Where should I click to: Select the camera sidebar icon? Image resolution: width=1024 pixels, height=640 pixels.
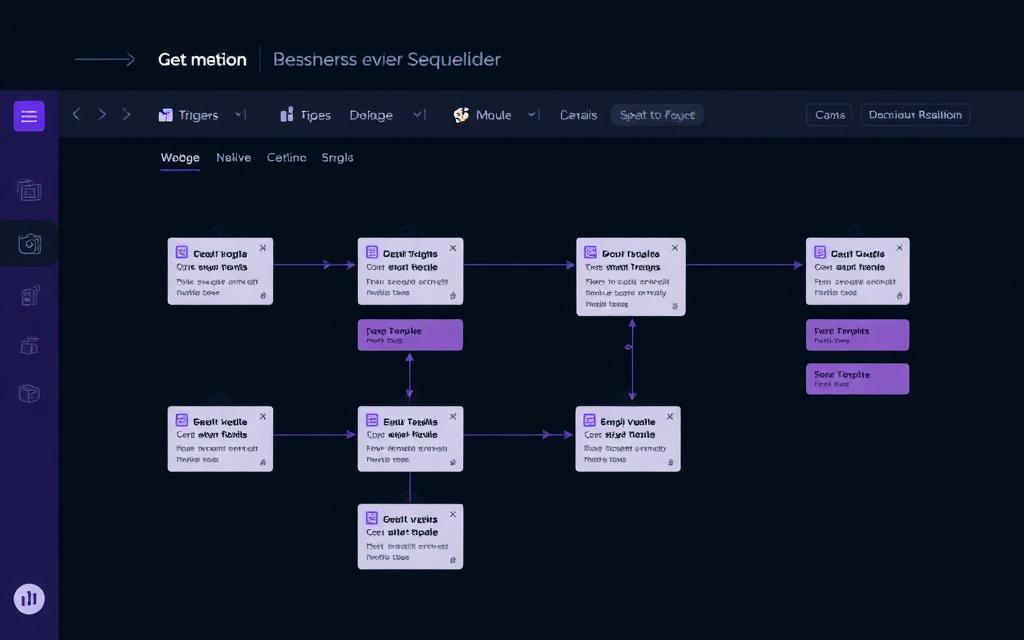coord(29,244)
